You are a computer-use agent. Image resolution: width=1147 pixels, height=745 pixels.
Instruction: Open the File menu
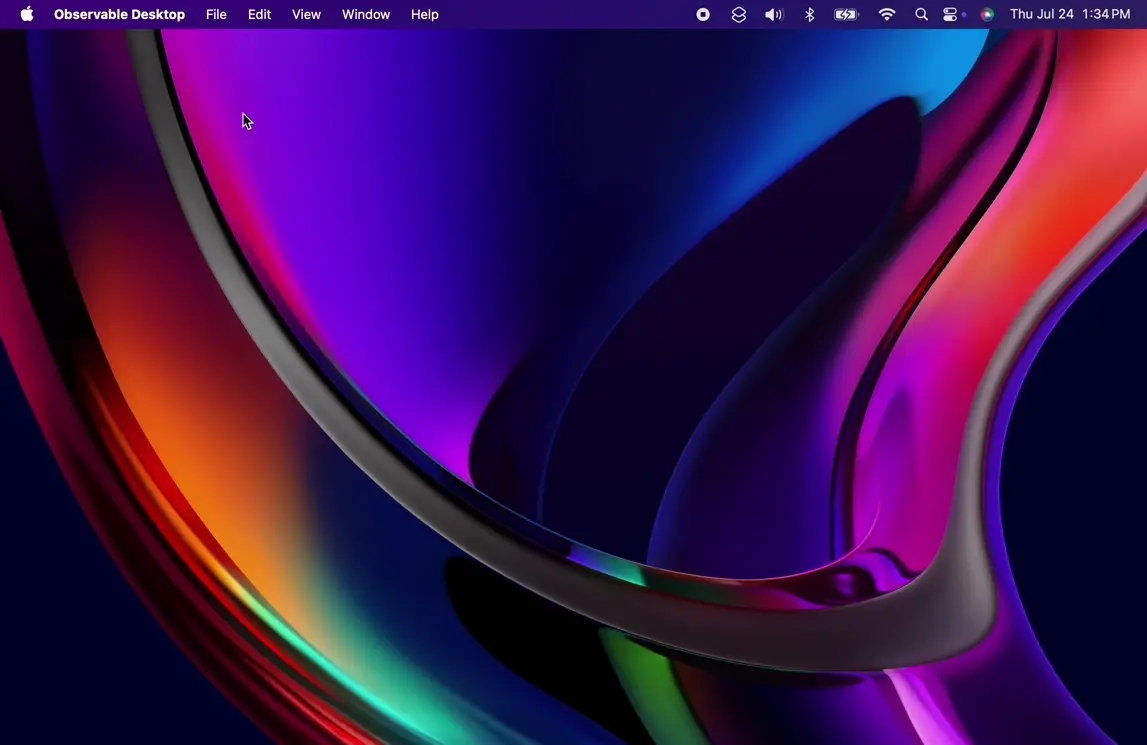click(x=216, y=14)
